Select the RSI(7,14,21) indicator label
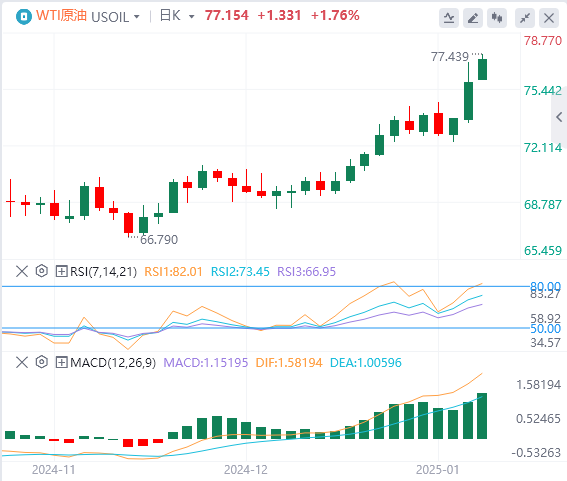Viewport: 567px width, 481px height. [103, 272]
